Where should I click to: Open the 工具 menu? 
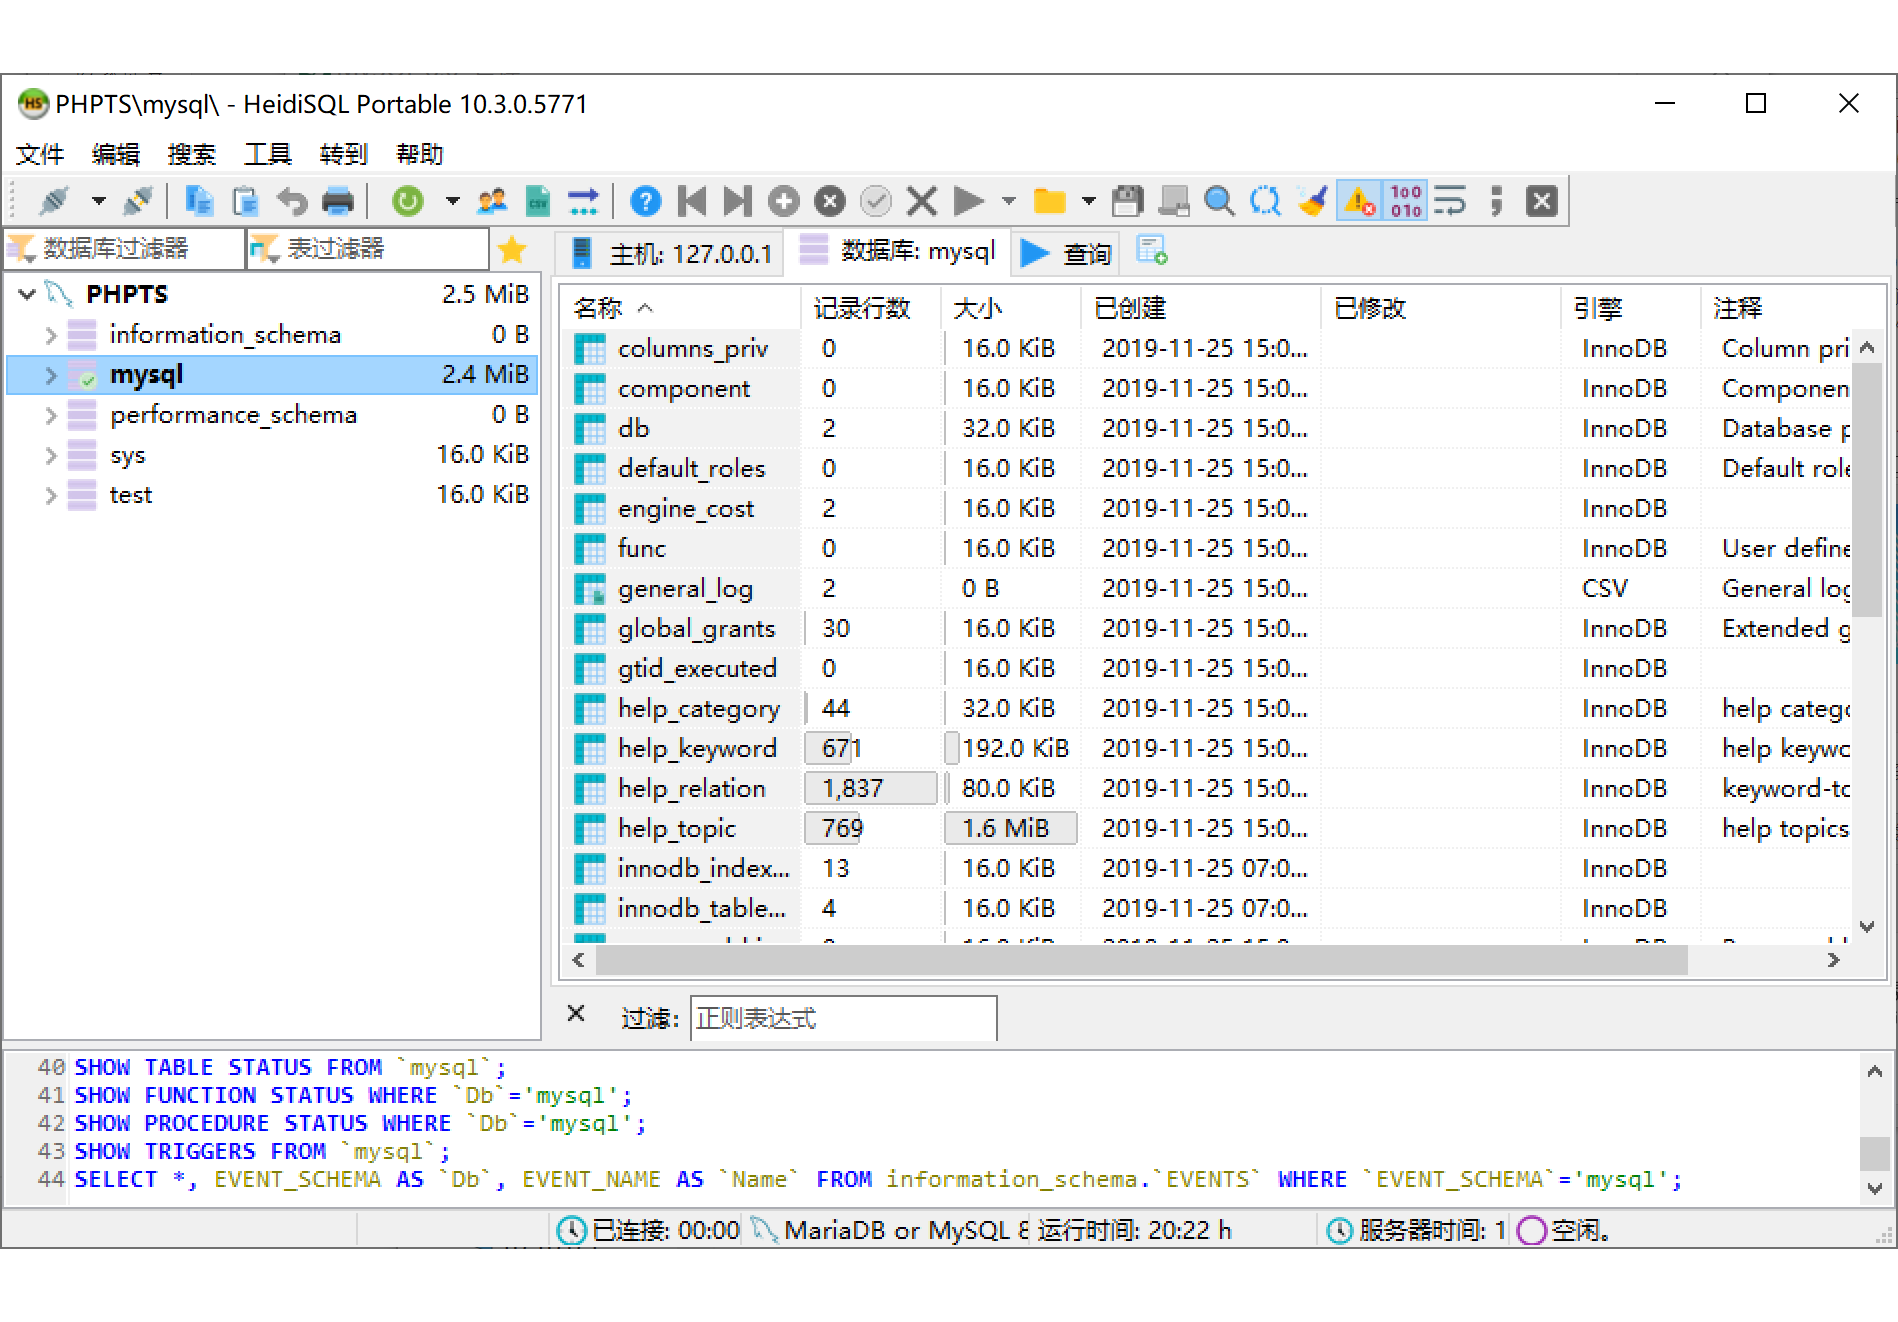268,154
